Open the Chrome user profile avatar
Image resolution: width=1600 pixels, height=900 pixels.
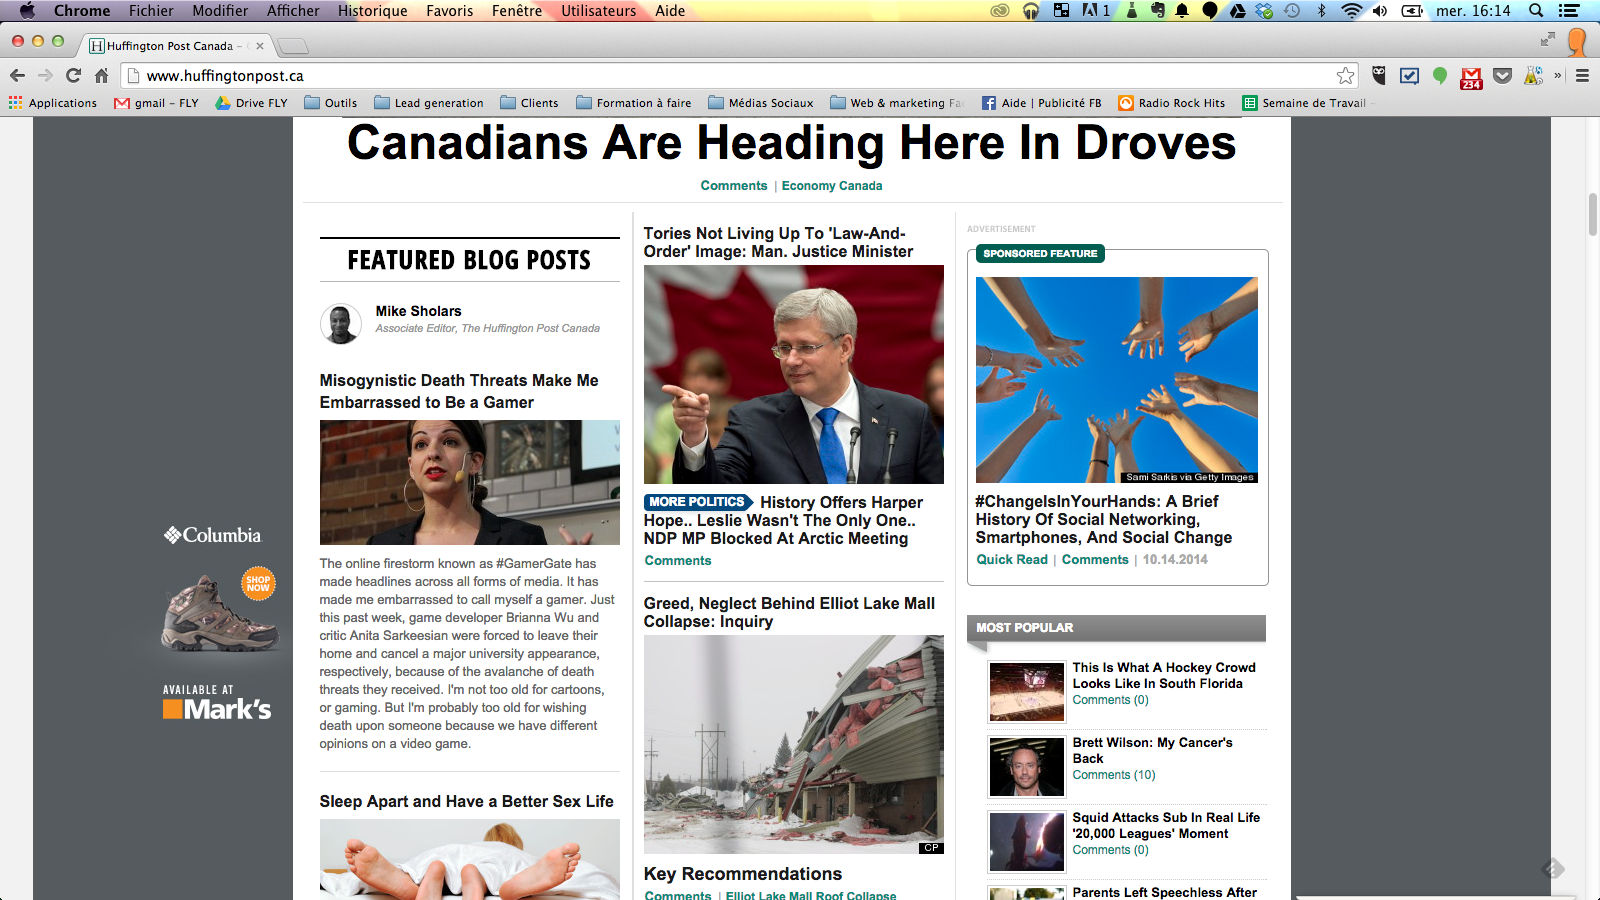(1577, 42)
